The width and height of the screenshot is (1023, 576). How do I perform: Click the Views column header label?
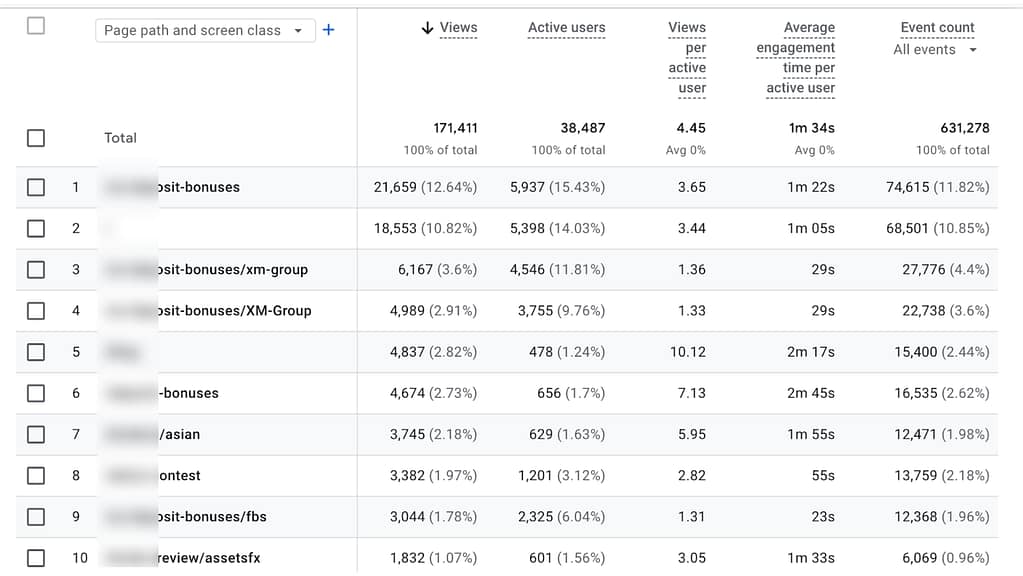tap(457, 28)
